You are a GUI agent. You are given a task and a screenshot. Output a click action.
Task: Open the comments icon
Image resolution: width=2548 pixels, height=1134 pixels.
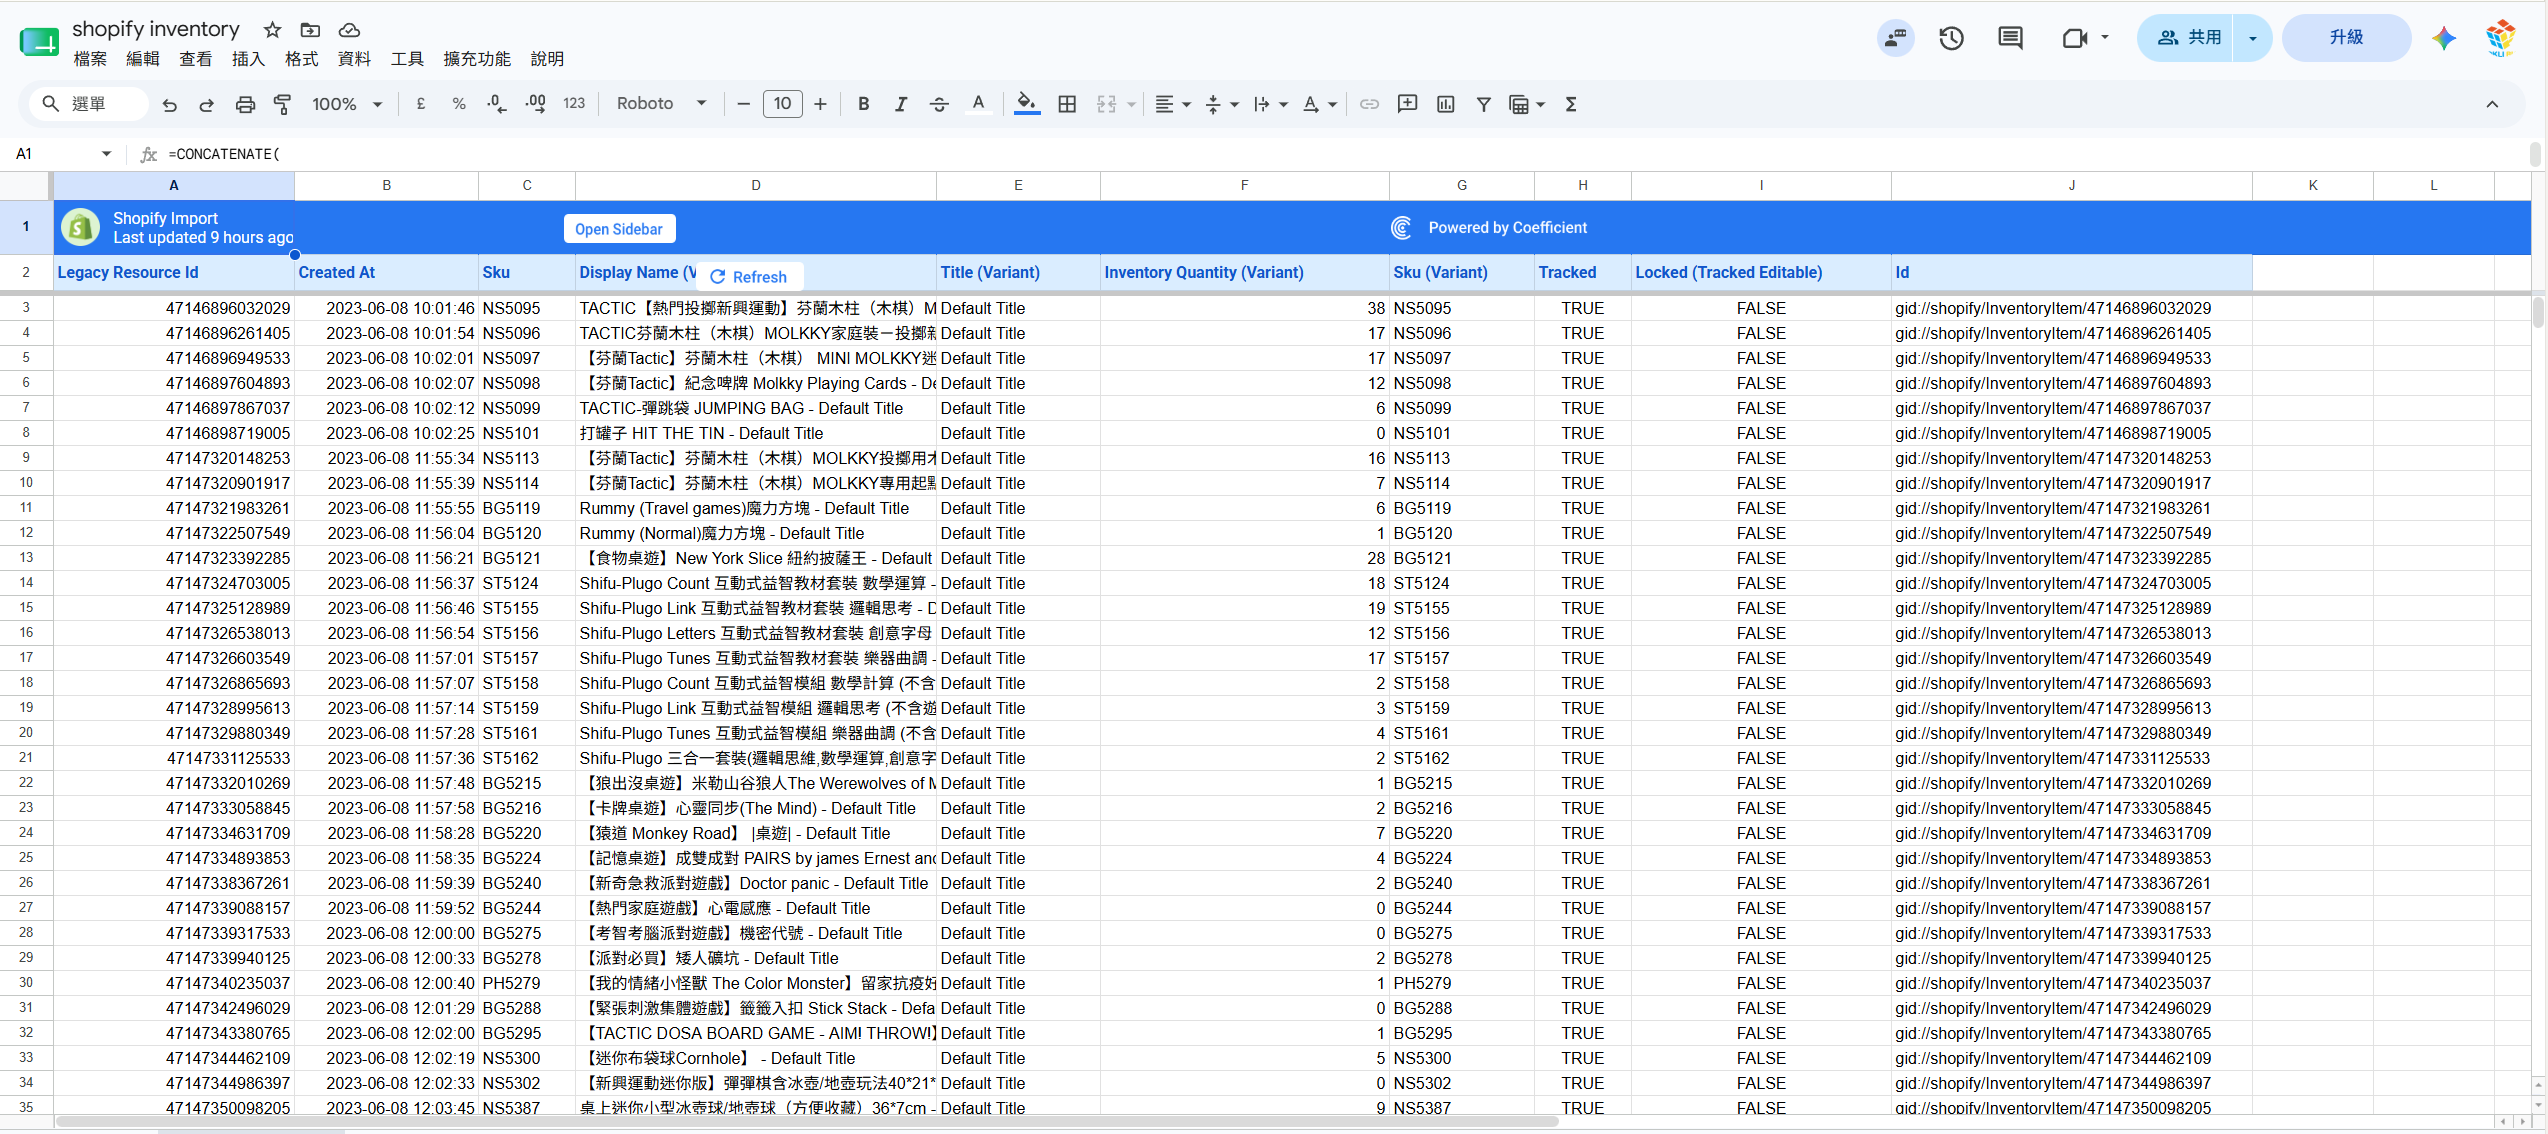[2010, 38]
